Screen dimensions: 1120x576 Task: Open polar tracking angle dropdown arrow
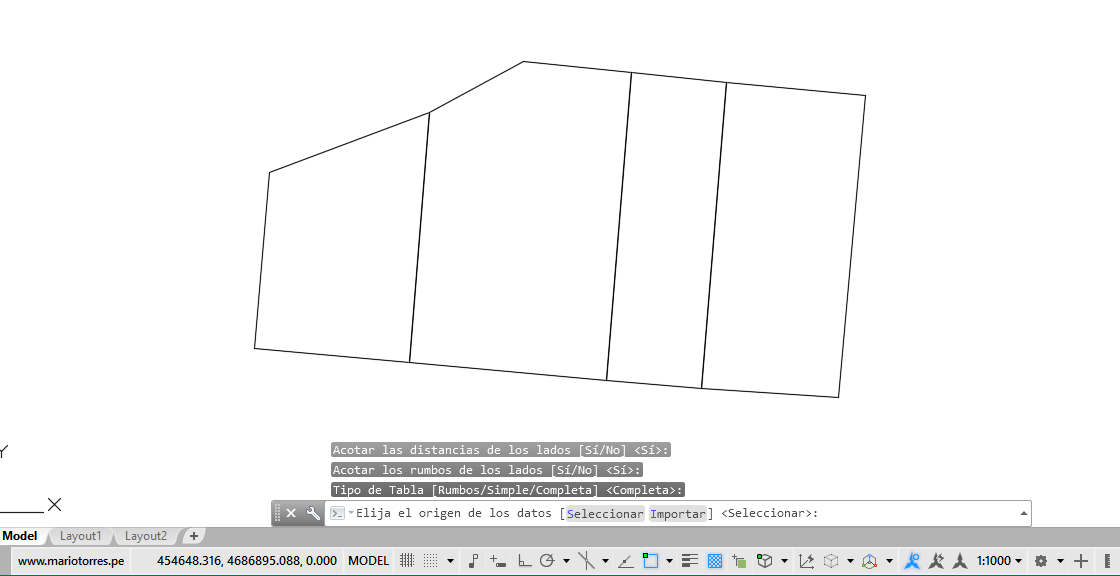(566, 561)
